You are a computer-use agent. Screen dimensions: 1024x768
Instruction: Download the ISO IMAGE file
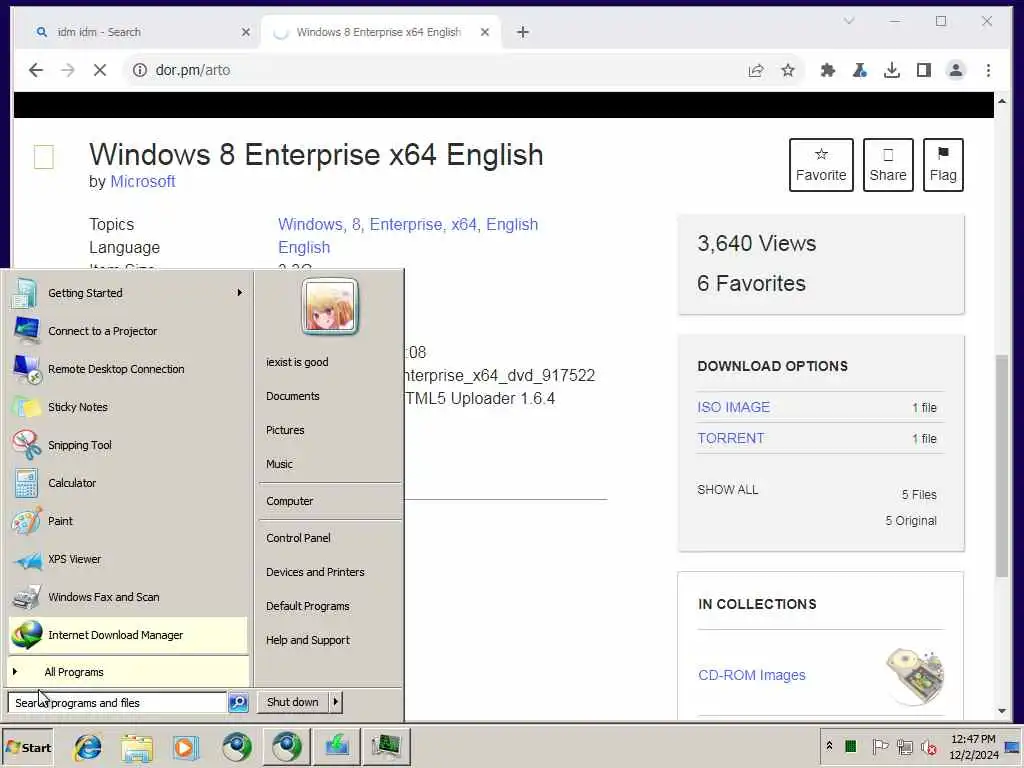point(733,407)
